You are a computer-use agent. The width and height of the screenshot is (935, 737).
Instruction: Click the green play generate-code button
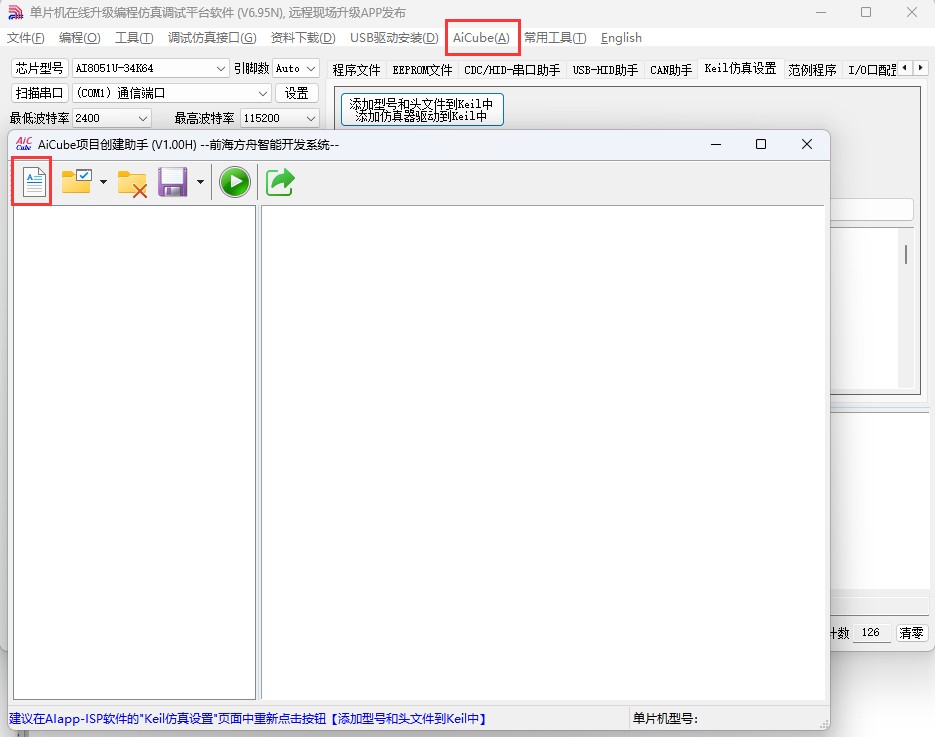coord(235,182)
